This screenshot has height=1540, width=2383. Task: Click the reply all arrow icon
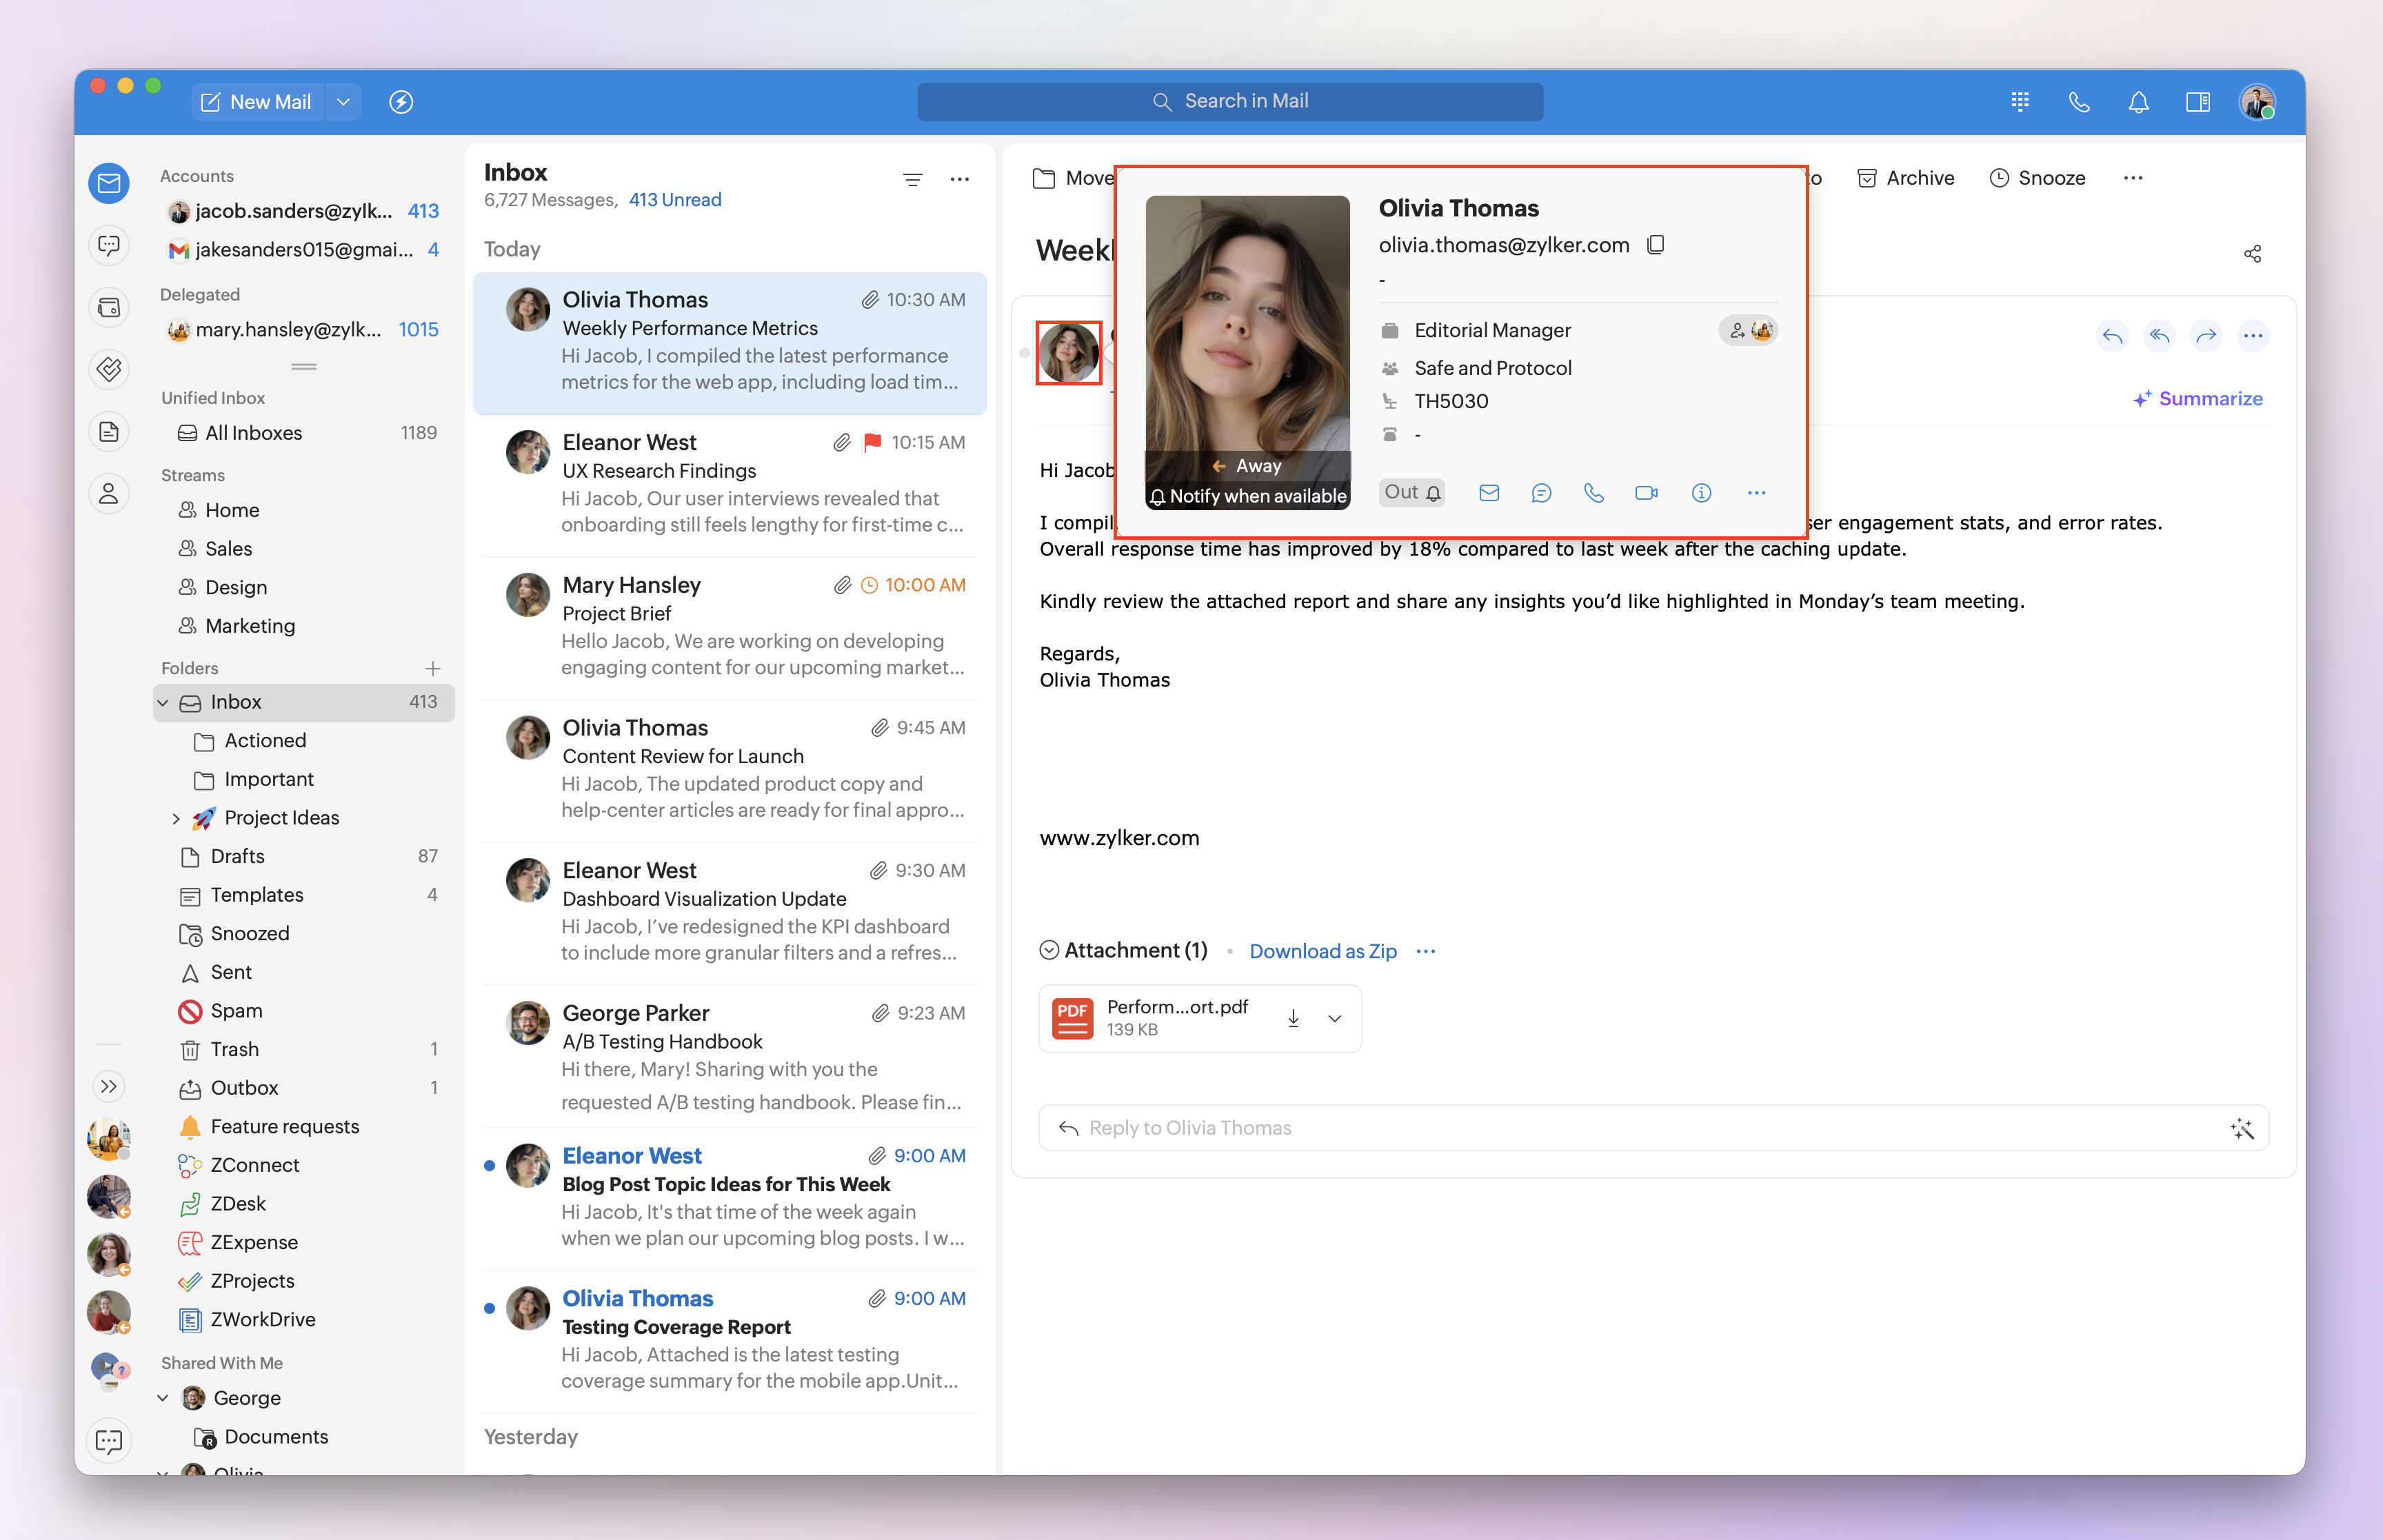2159,336
